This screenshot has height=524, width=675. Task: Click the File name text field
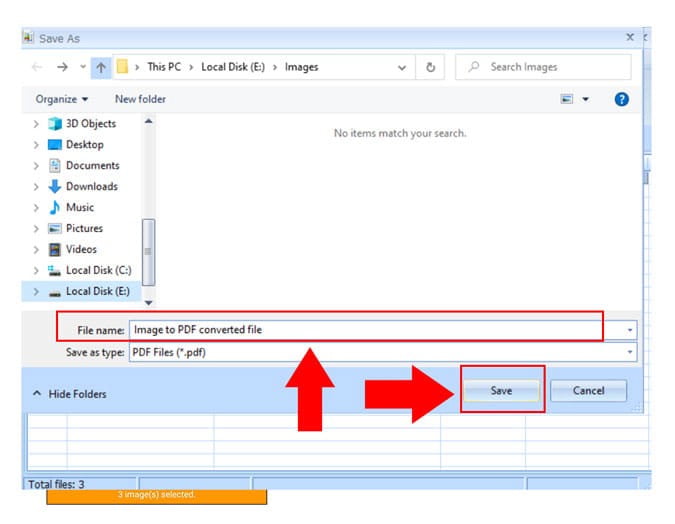click(365, 329)
